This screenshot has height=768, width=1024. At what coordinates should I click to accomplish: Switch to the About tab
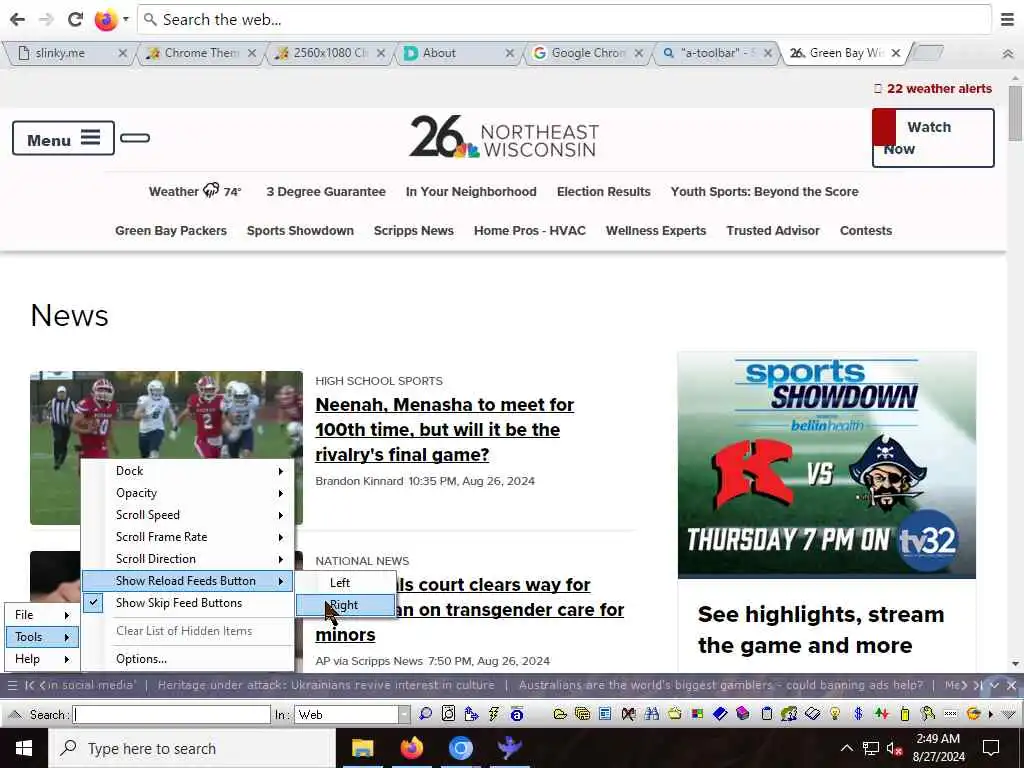pyautogui.click(x=457, y=53)
